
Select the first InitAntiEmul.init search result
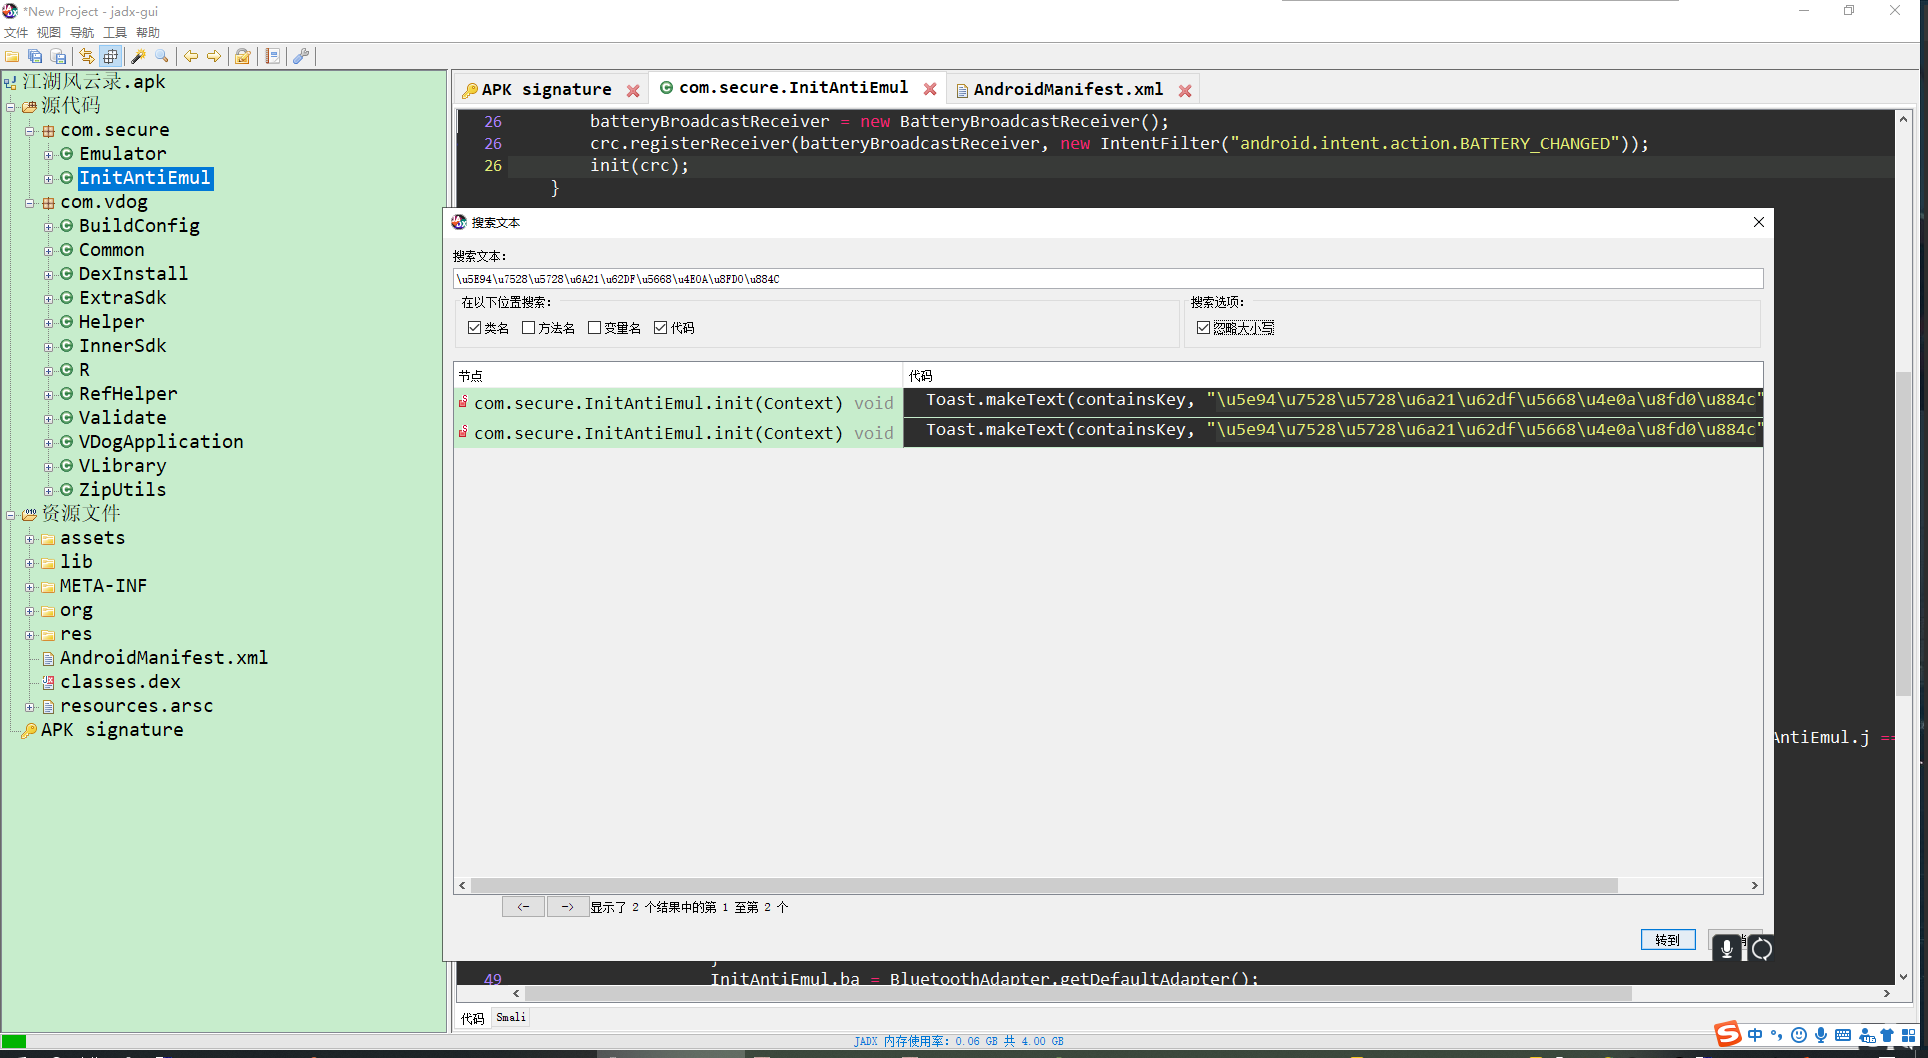tap(1108, 402)
